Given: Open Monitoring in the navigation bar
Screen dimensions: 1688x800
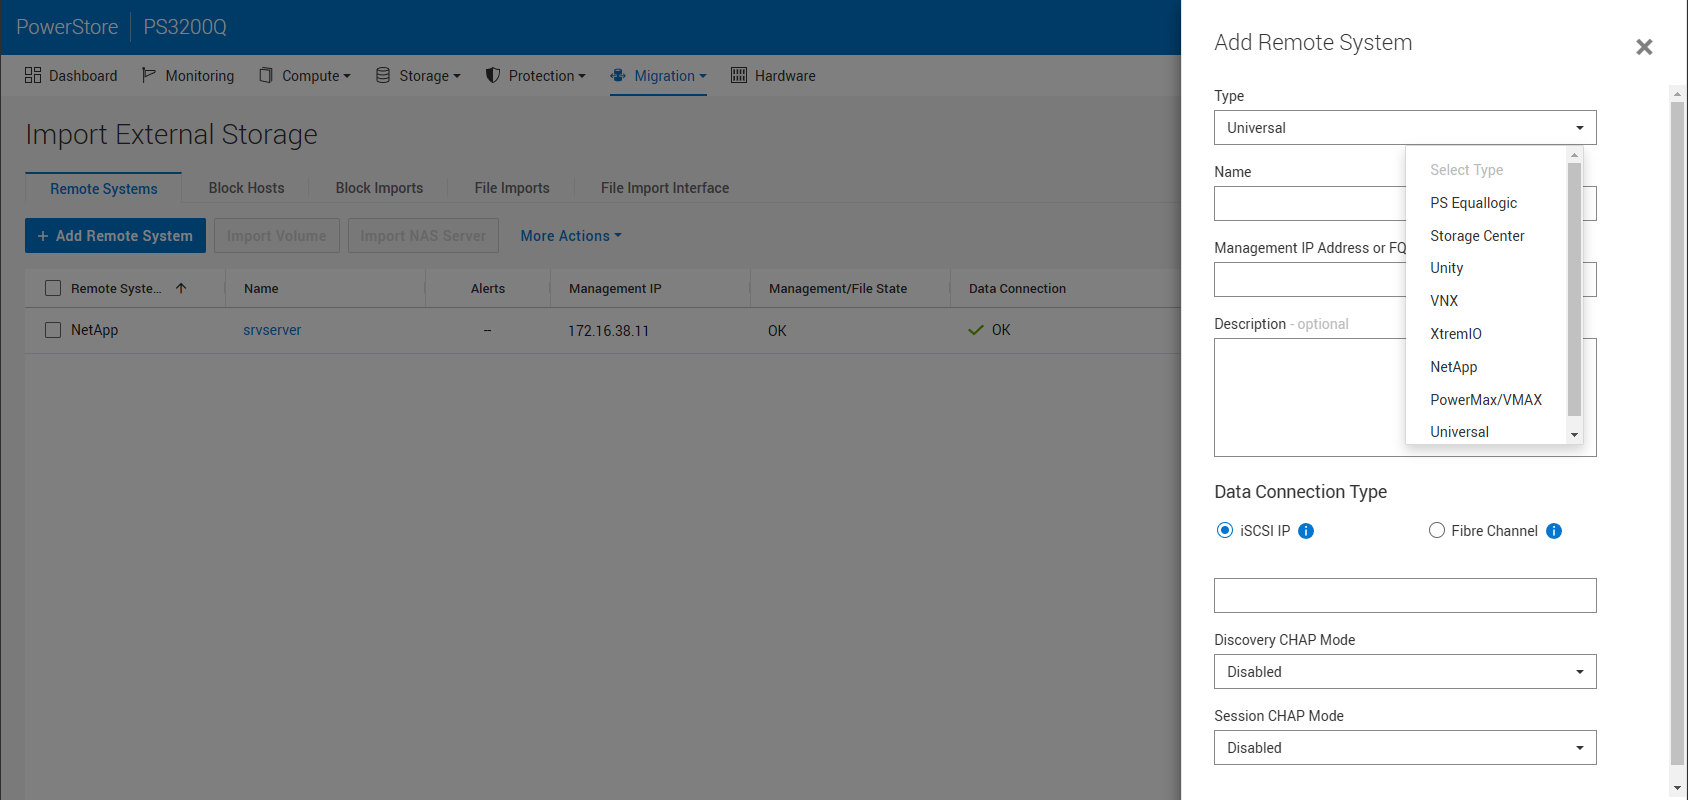Looking at the screenshot, I should (x=188, y=76).
